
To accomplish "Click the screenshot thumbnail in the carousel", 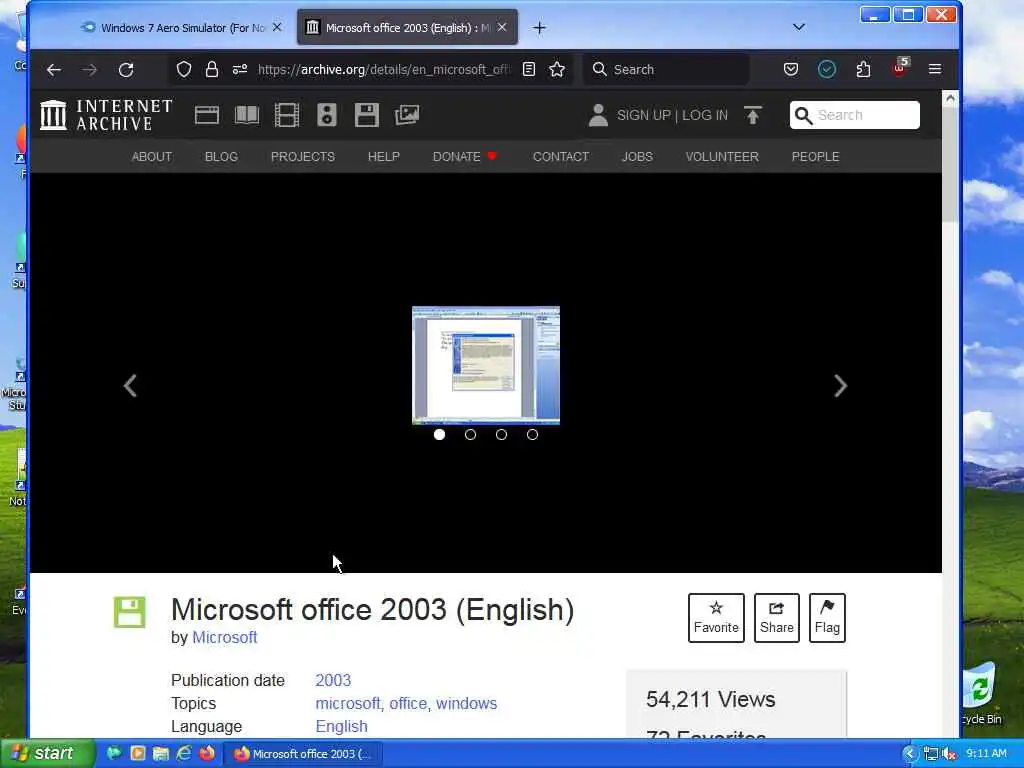I will [486, 366].
